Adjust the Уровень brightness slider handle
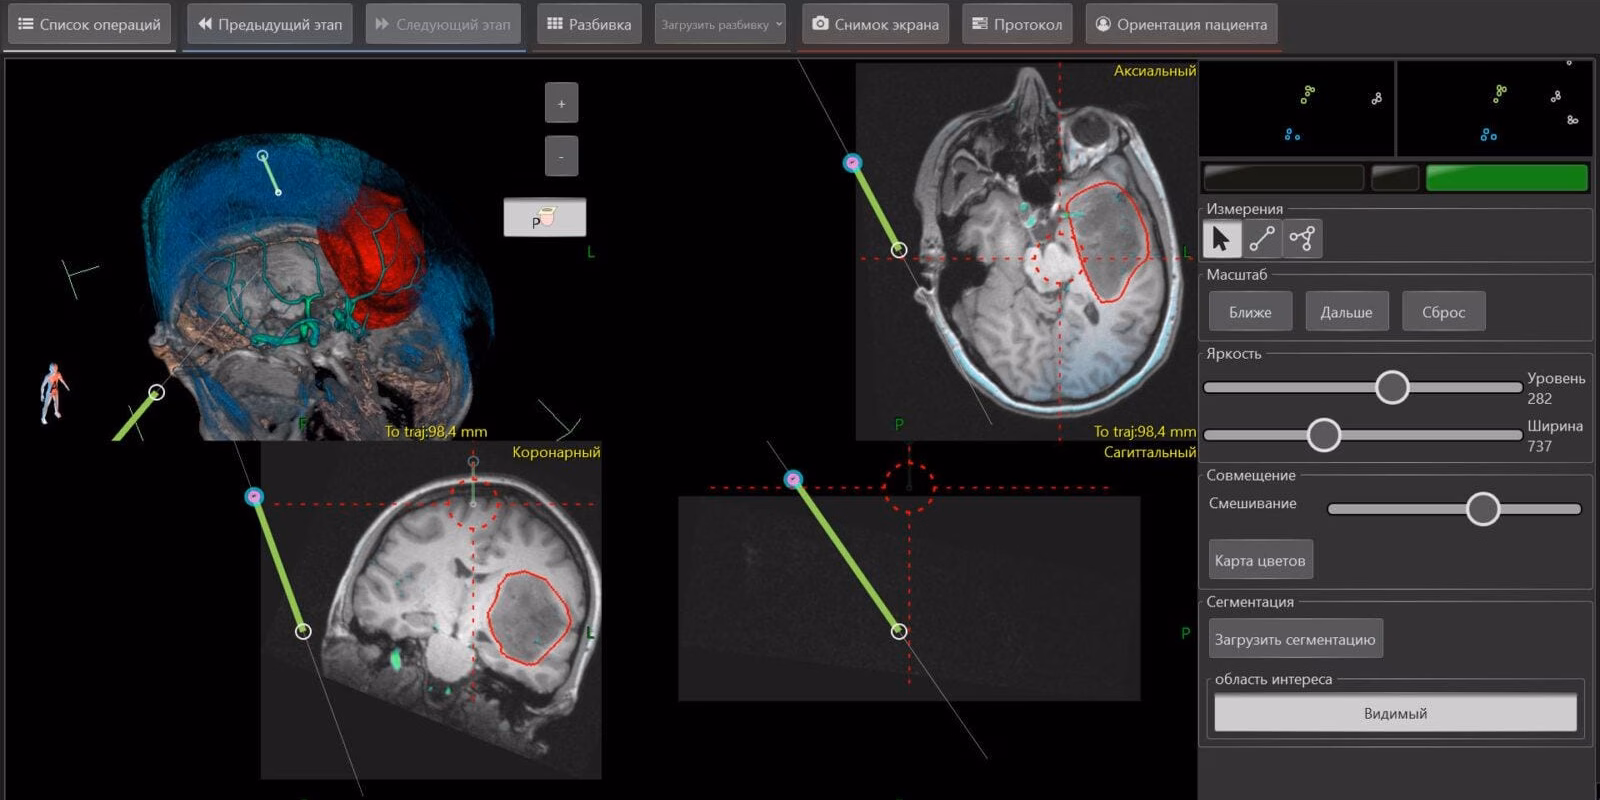Screen dimensions: 1600x800 coord(1391,387)
